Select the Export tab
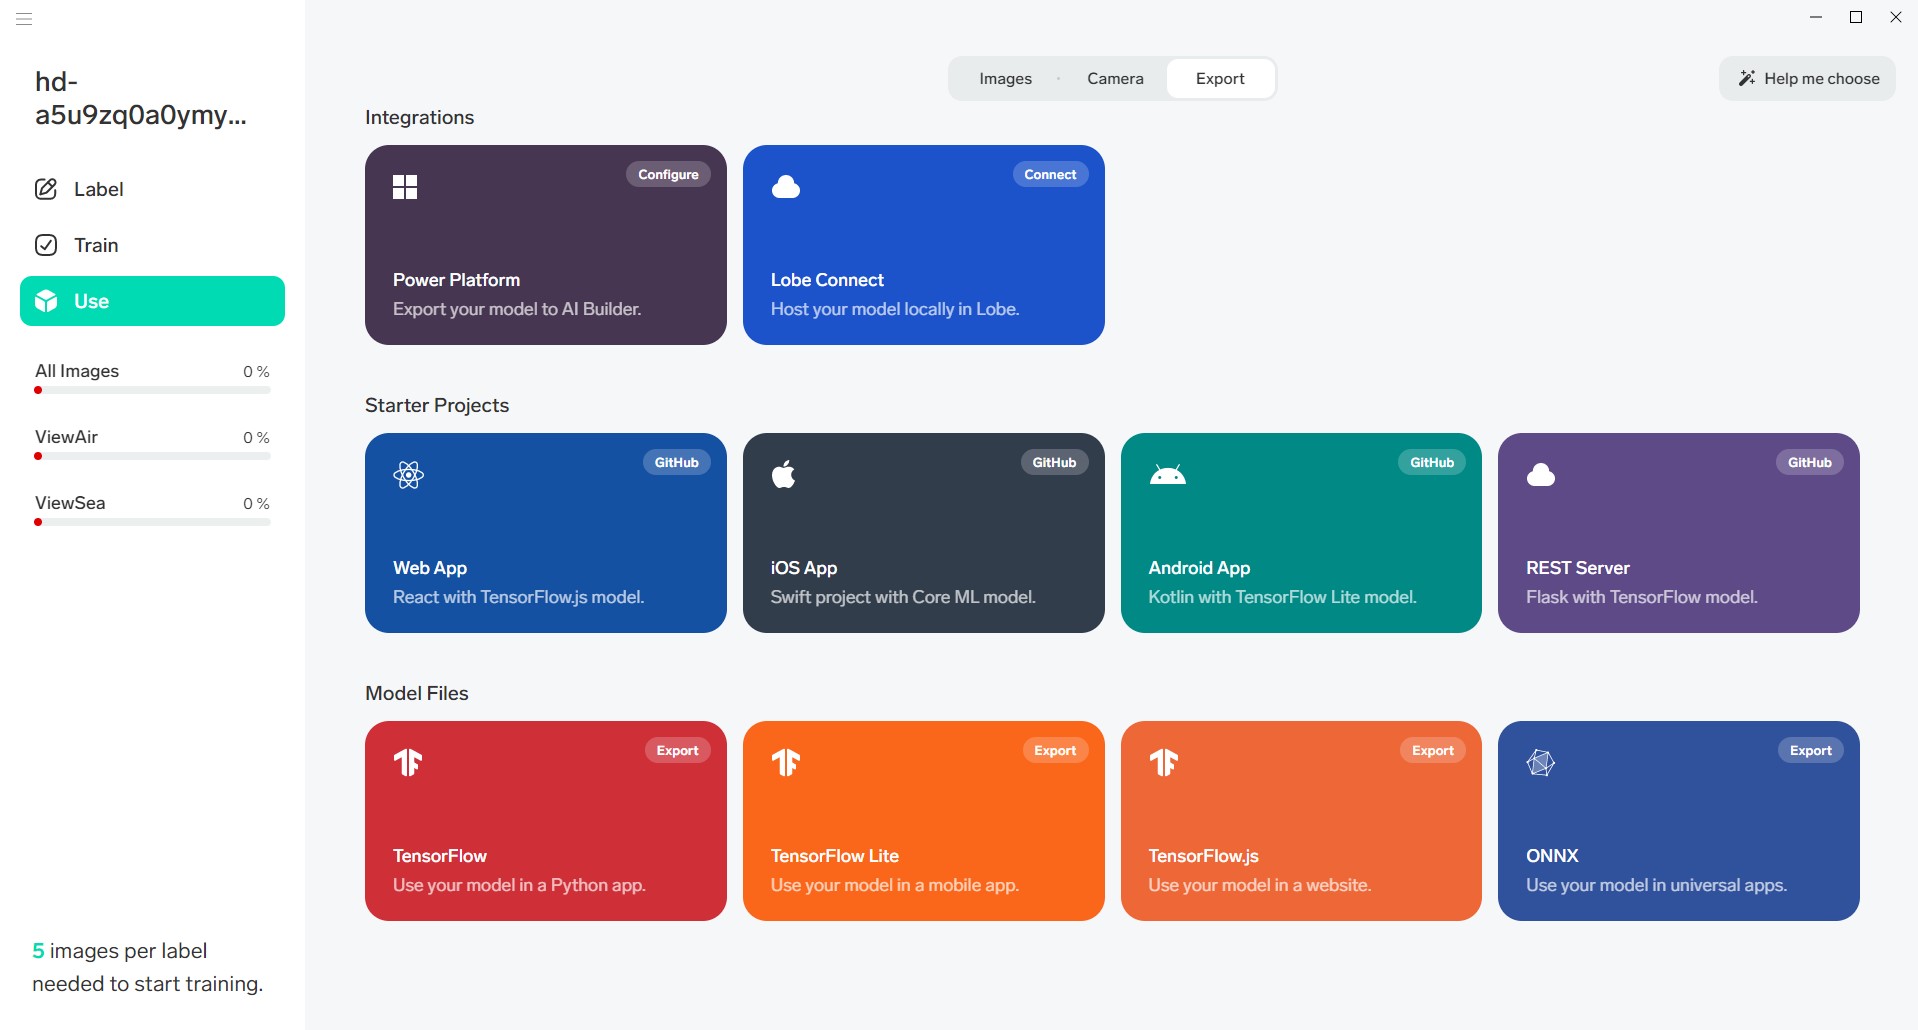This screenshot has height=1030, width=1918. coord(1220,79)
